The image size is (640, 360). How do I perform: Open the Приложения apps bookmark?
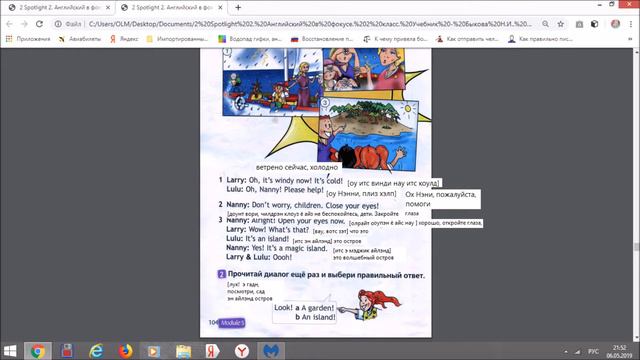(x=28, y=39)
